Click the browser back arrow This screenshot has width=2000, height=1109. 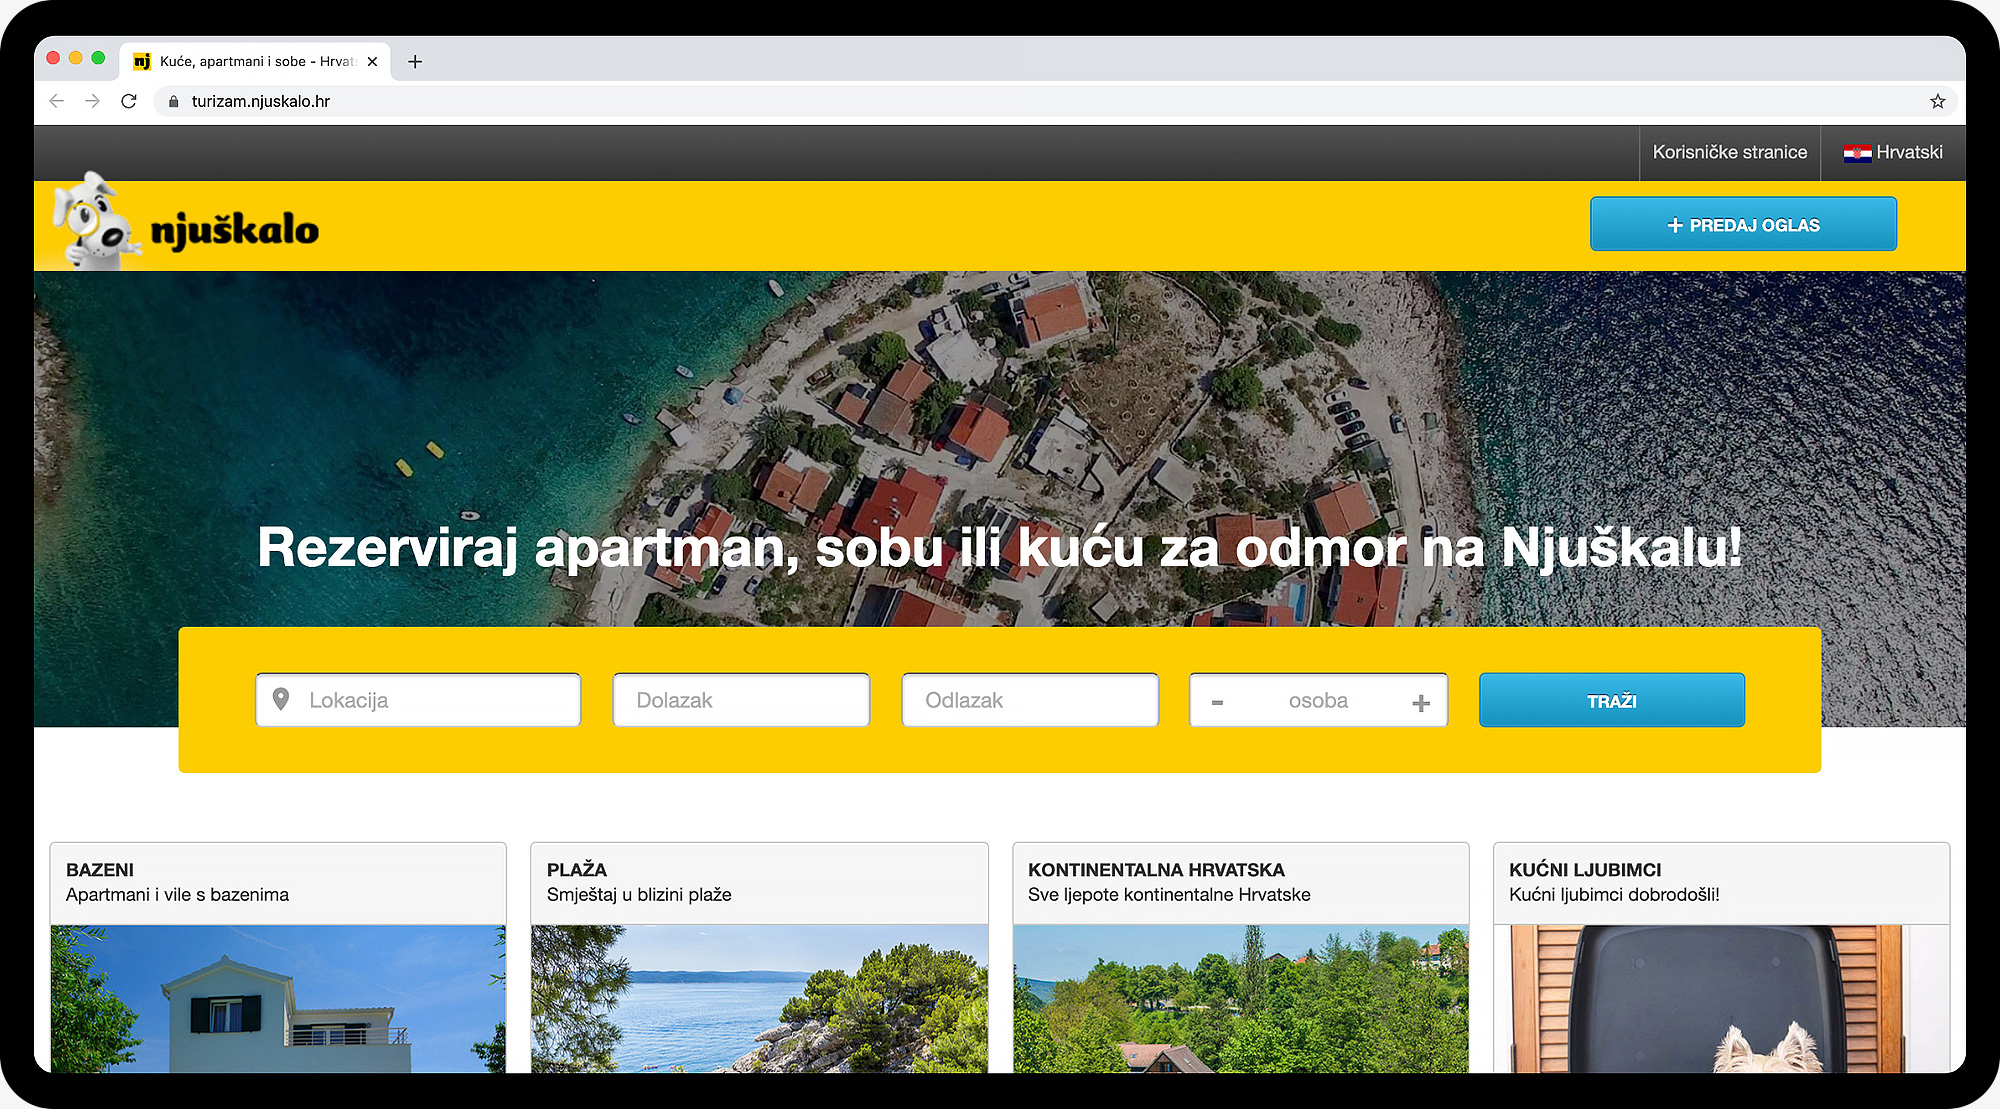click(57, 101)
